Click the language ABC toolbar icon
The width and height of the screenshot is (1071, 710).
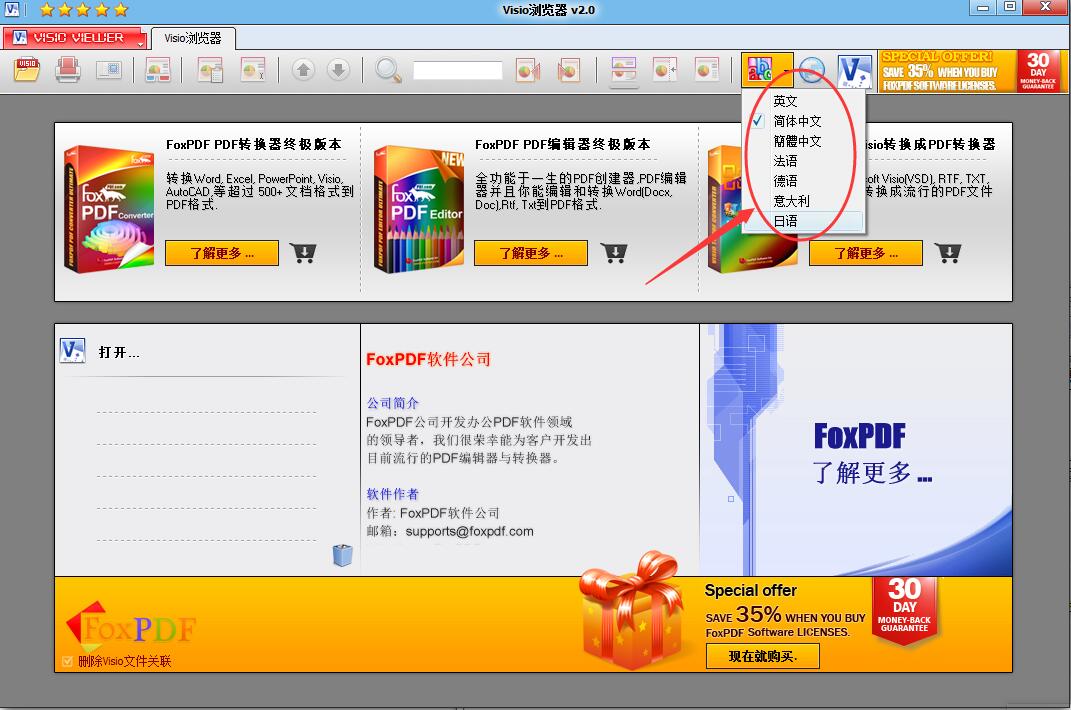point(766,70)
